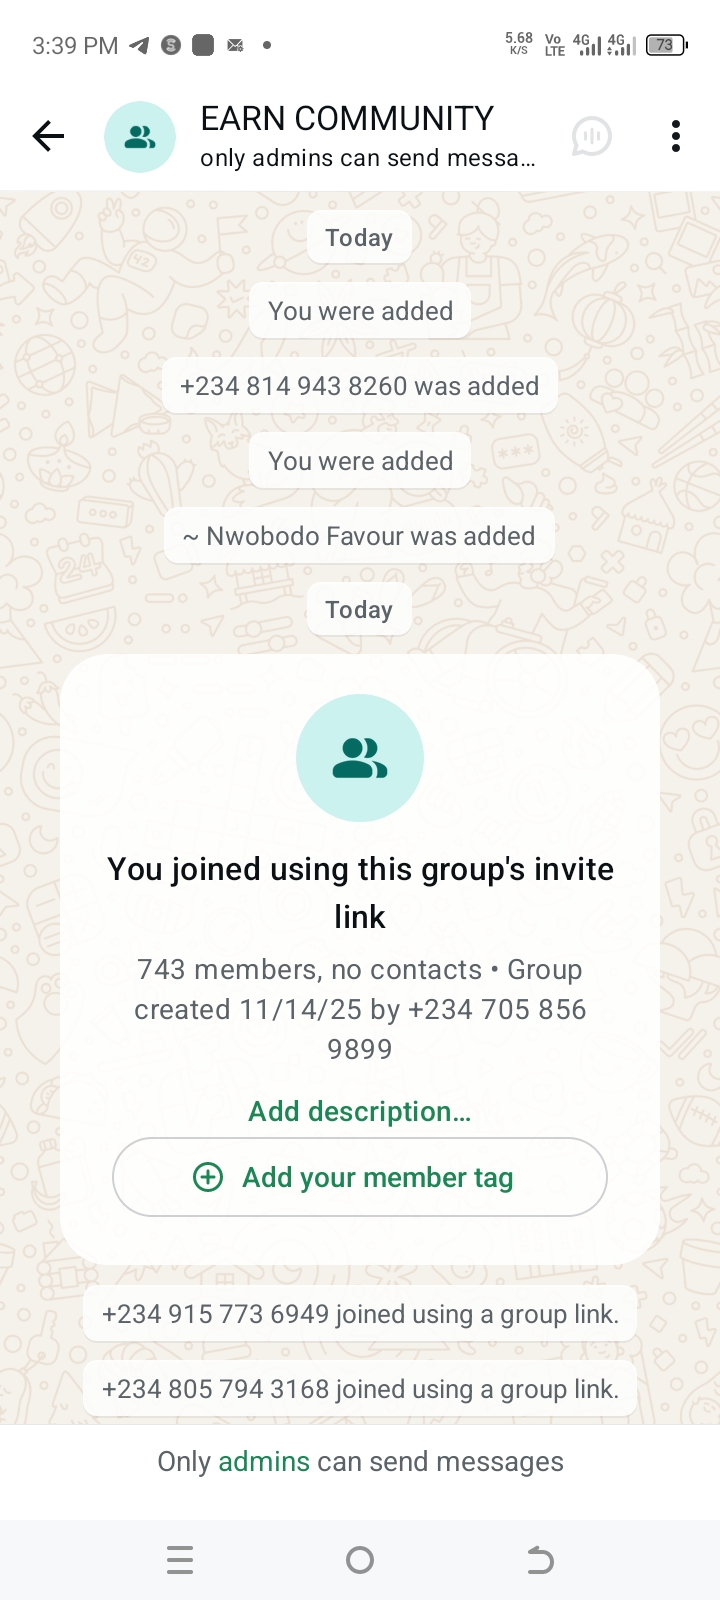Viewport: 720px width, 1600px height.
Task: Tap +234 915 773 6949 joined message
Action: point(360,1314)
